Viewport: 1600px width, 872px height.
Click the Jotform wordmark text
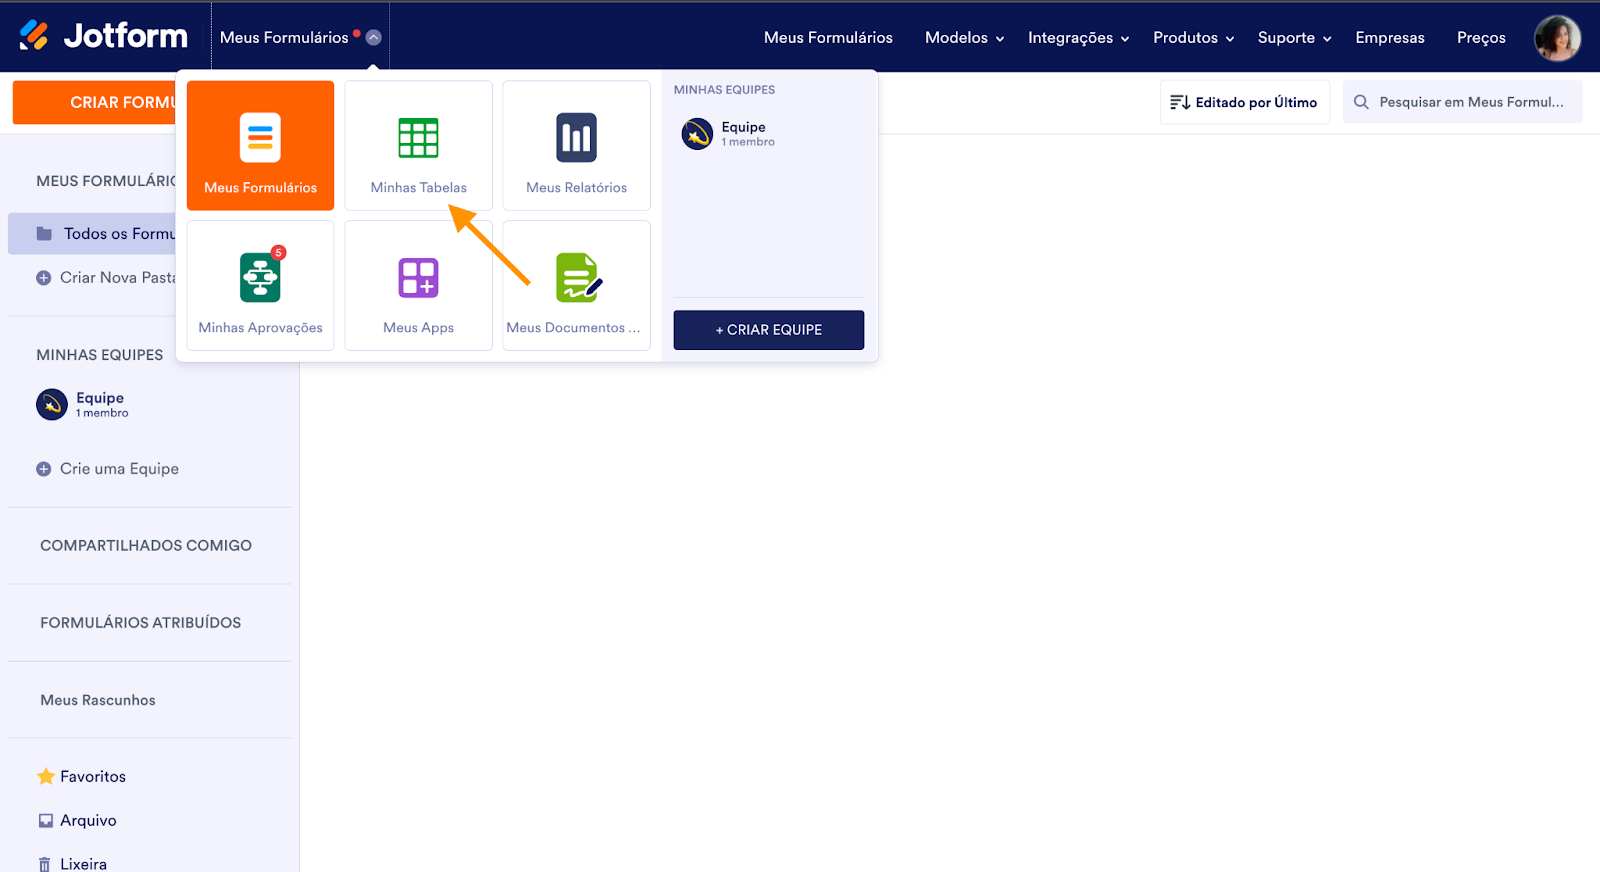(126, 36)
